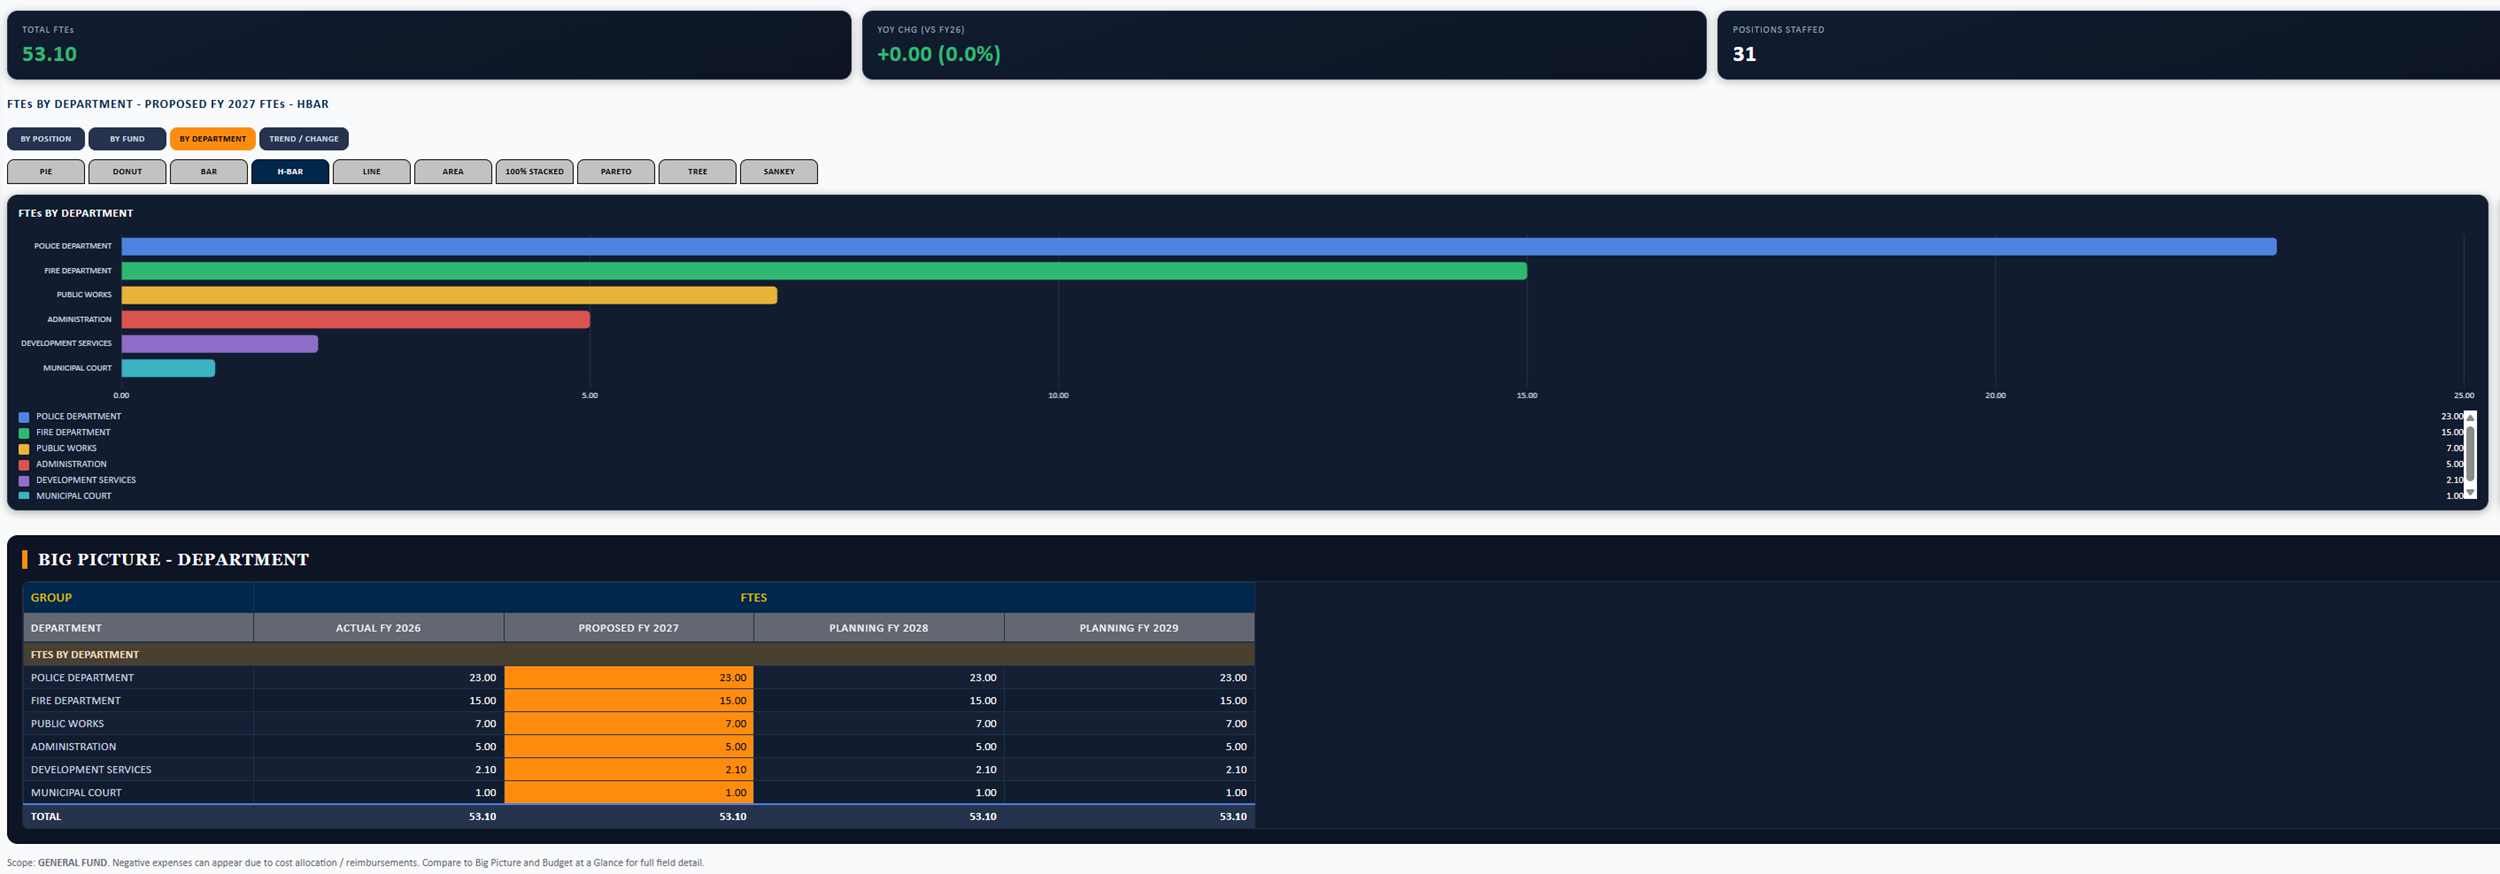Screen dimensions: 2500x874
Task: Display the Pareto chart
Action: [x=616, y=172]
